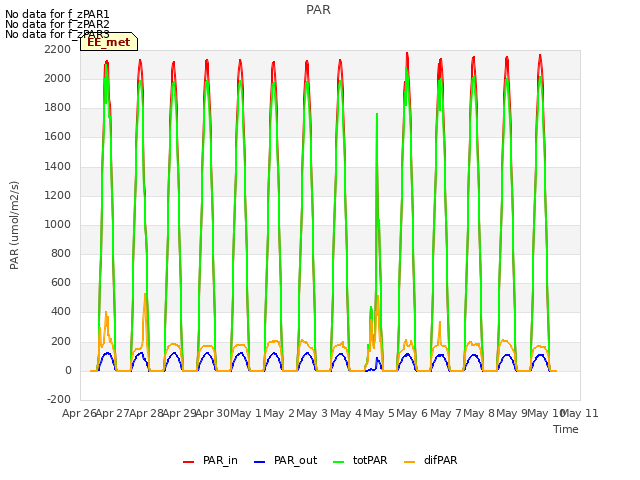Click the orange difPAR legend swatch

point(409,462)
